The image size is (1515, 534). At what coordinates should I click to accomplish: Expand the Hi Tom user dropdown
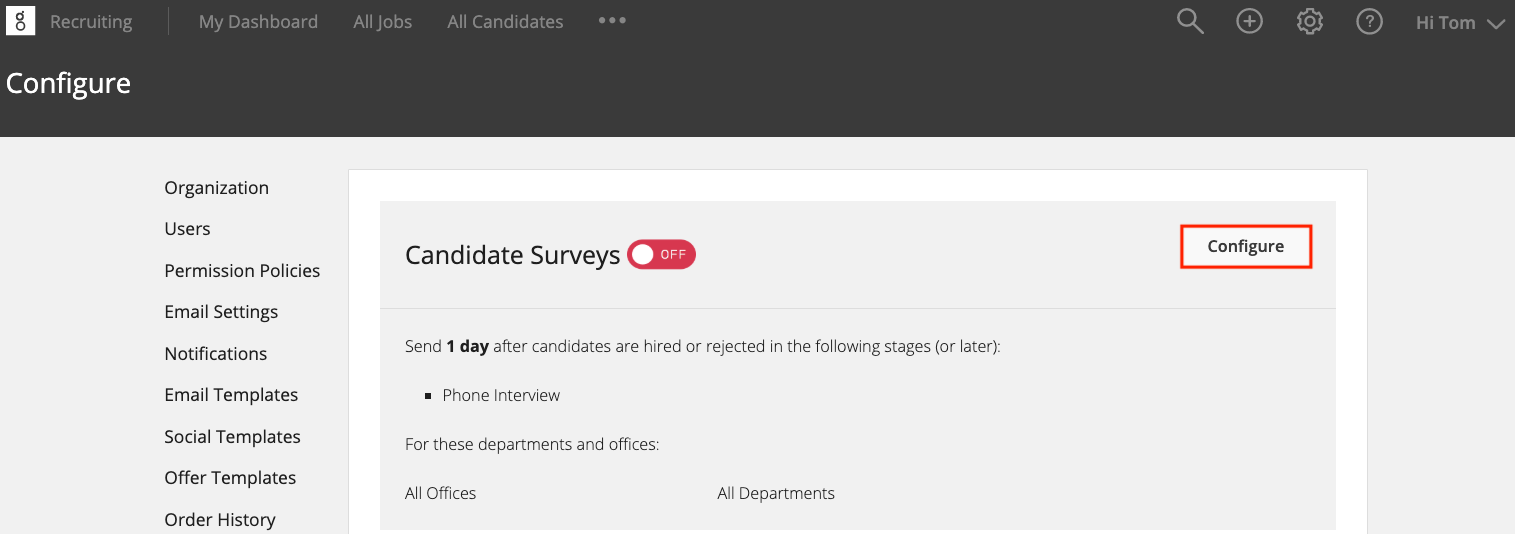tap(1460, 22)
